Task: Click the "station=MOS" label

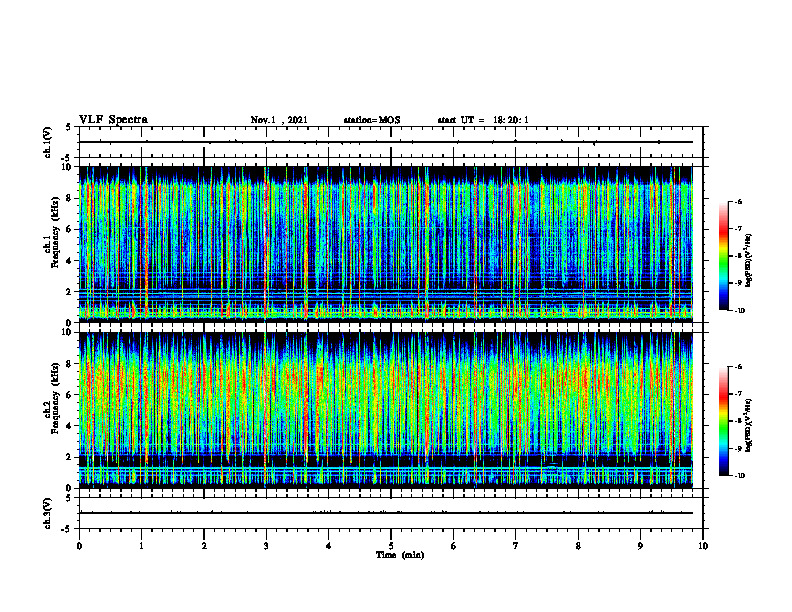Action: click(372, 120)
